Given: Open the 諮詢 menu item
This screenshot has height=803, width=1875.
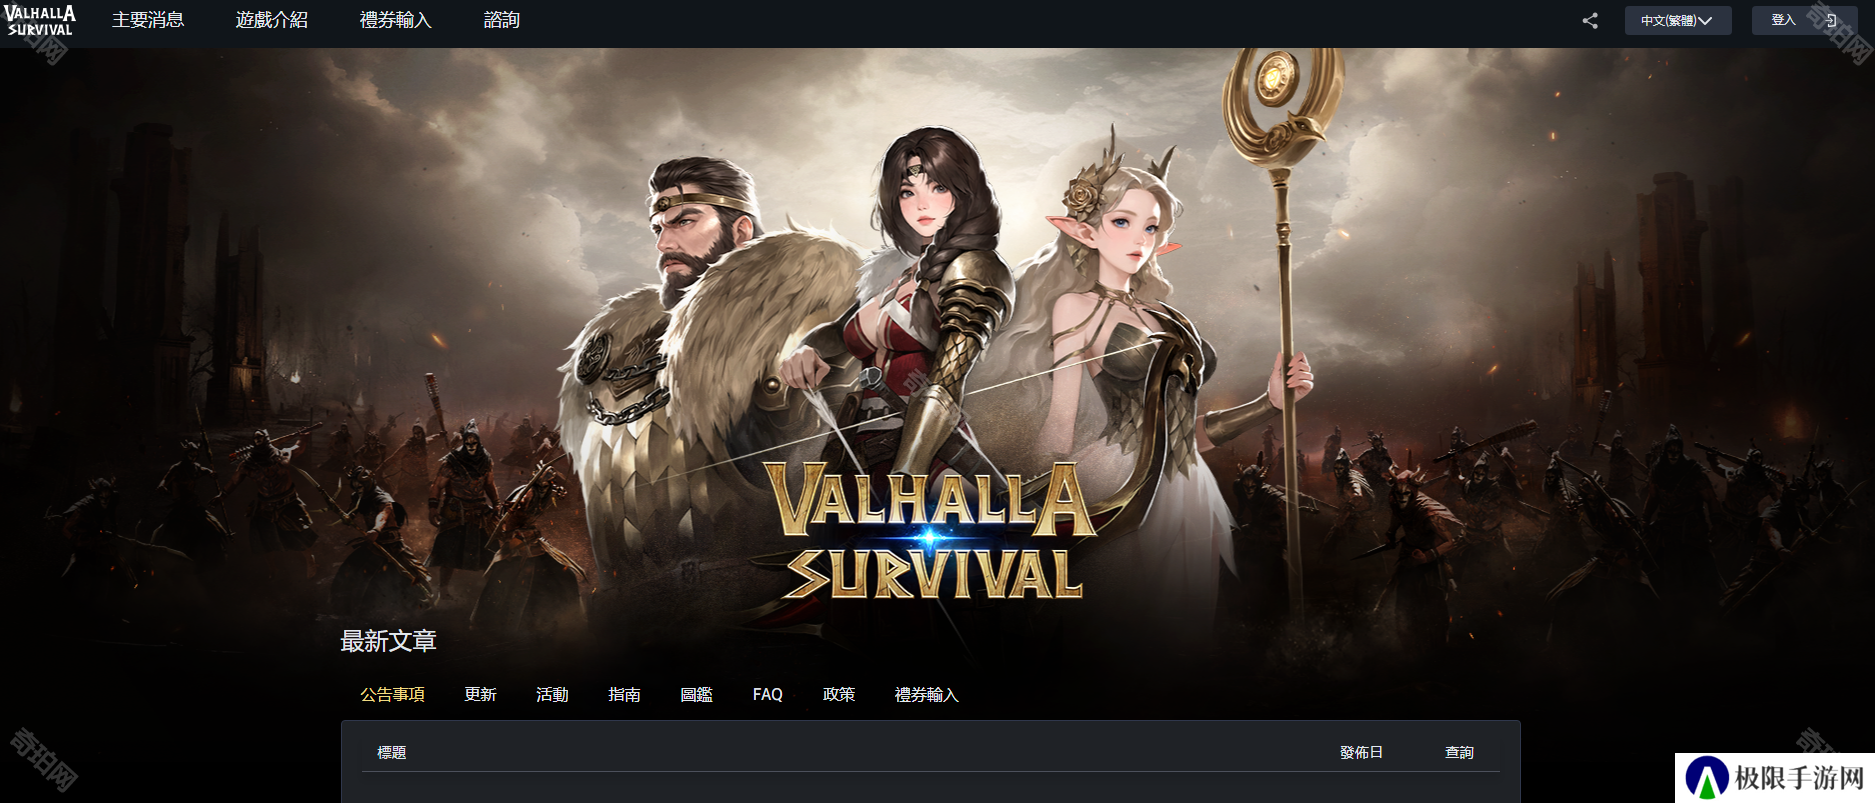Looking at the screenshot, I should coord(502,20).
